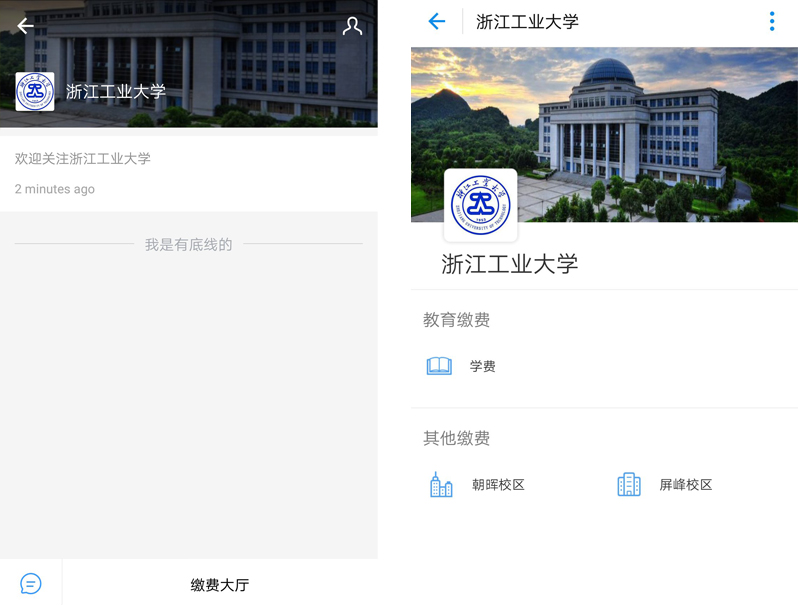The width and height of the screenshot is (798, 605).
Task: Tap the large university logo over the banner
Action: click(480, 205)
